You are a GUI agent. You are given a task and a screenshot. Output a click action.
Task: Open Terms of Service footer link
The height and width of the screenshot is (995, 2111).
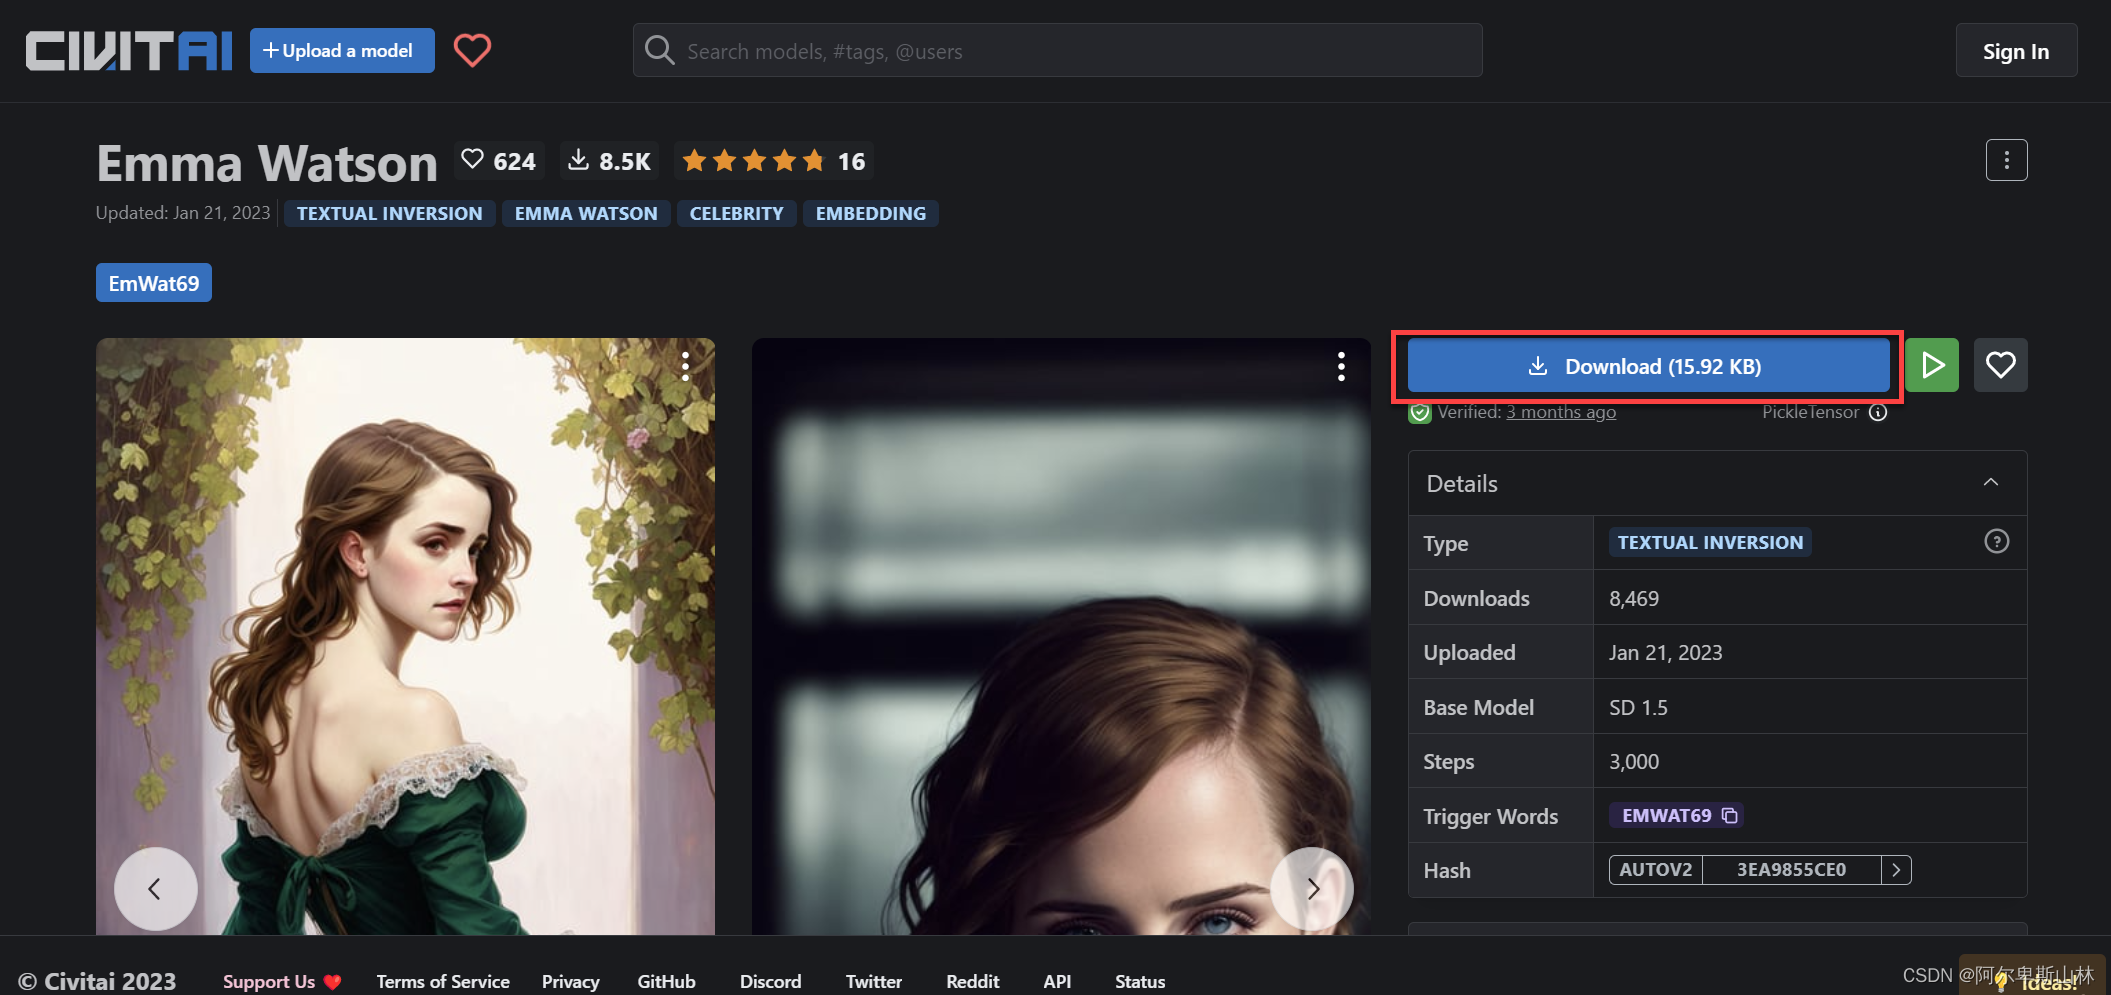(443, 982)
